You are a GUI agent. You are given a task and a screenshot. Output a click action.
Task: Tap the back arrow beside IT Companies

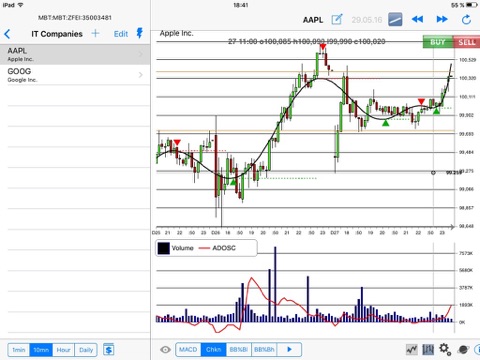point(7,34)
